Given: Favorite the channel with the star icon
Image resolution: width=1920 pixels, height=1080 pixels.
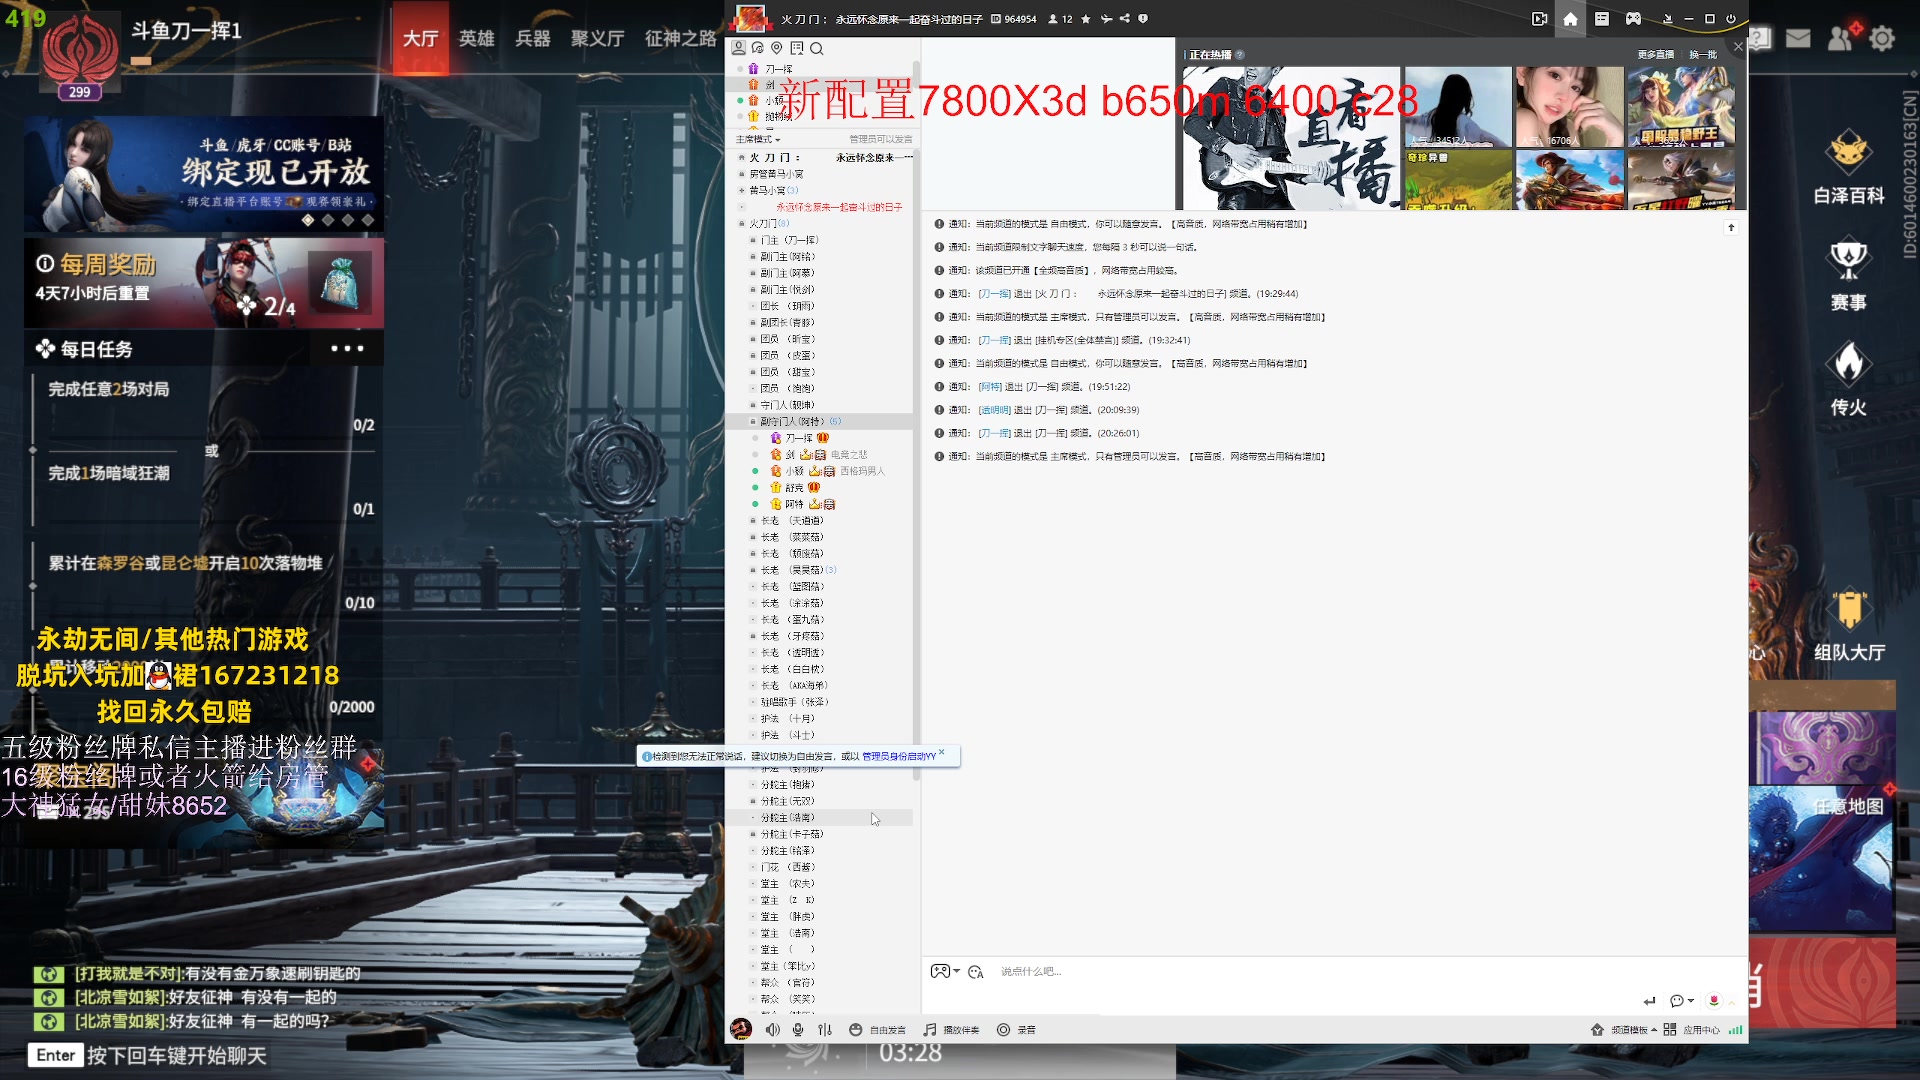Looking at the screenshot, I should click(x=1086, y=19).
